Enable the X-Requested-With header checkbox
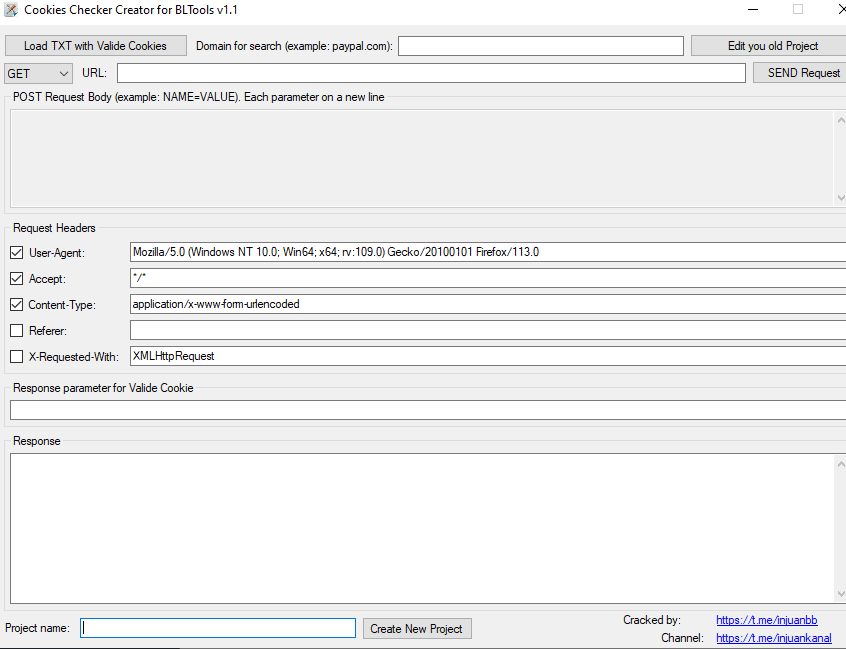 (17, 356)
